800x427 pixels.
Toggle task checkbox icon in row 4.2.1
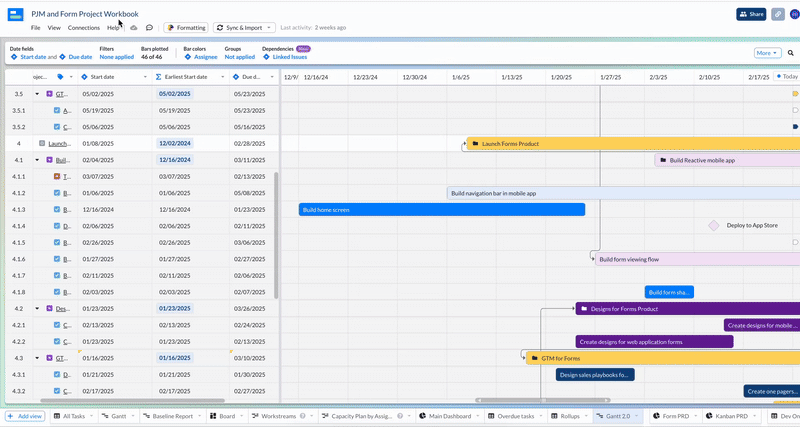click(57, 325)
